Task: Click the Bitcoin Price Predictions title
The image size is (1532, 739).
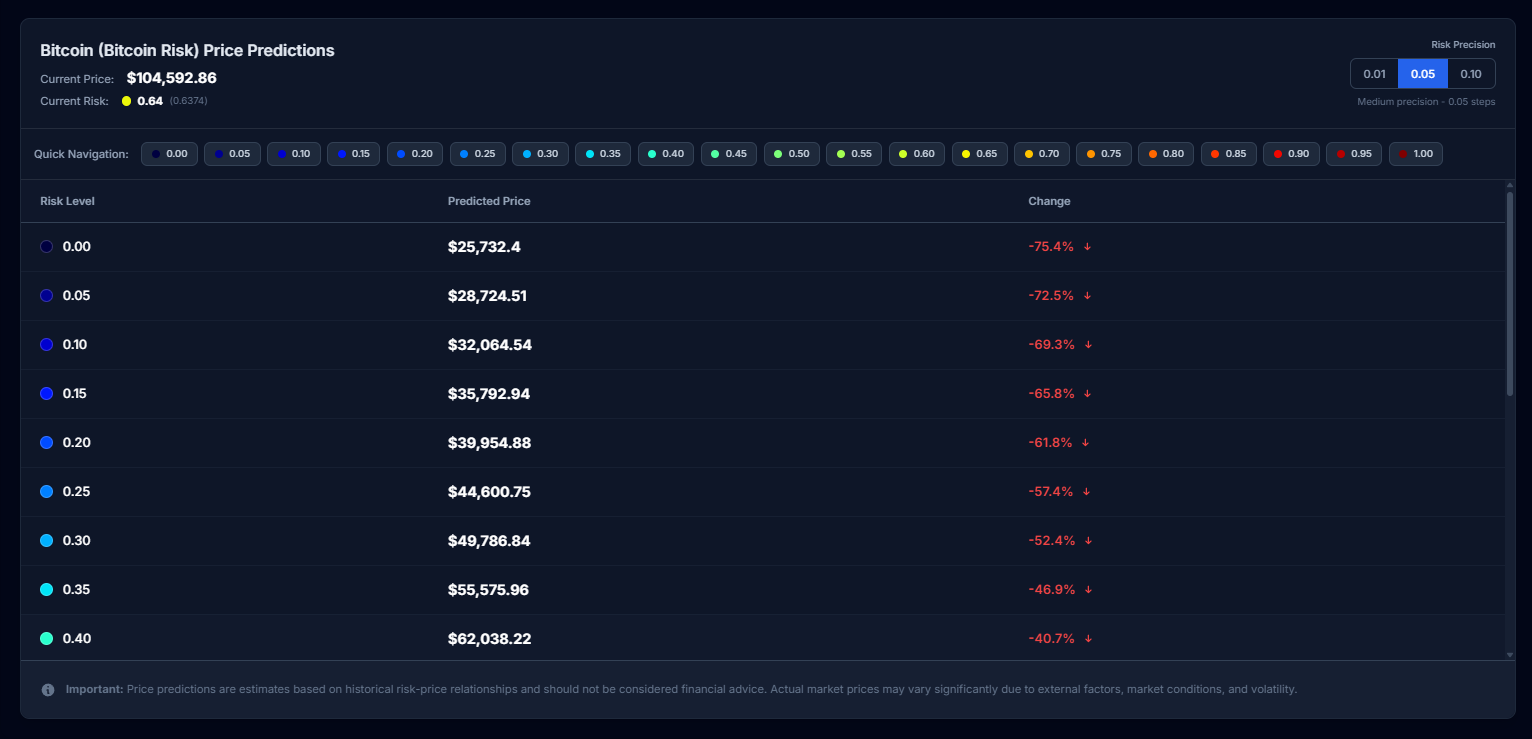Action: pyautogui.click(x=187, y=50)
